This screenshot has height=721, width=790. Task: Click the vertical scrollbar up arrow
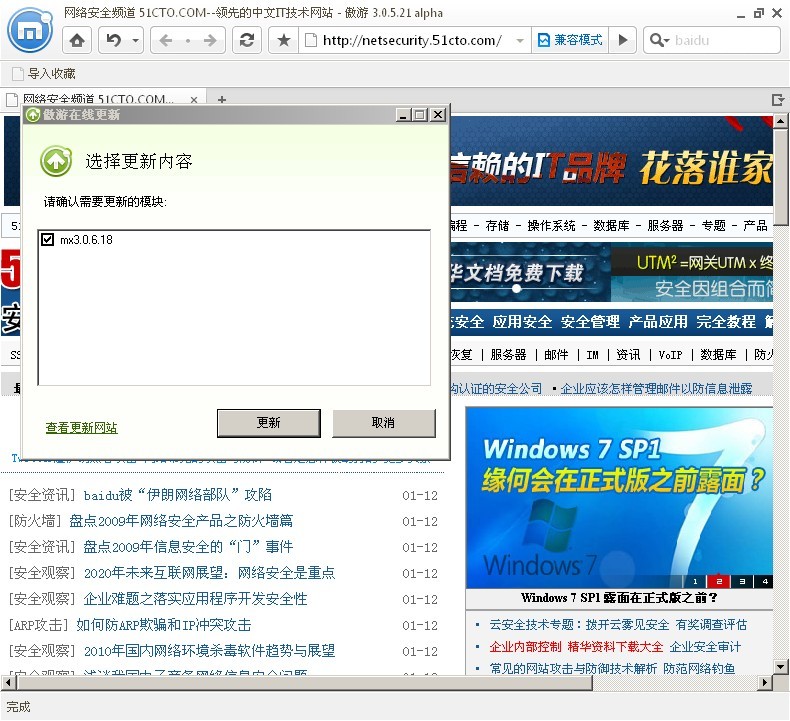point(781,121)
